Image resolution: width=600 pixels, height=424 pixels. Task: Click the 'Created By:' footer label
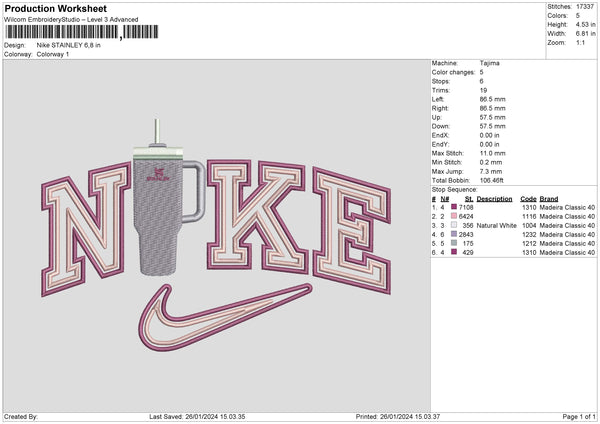click(x=21, y=417)
